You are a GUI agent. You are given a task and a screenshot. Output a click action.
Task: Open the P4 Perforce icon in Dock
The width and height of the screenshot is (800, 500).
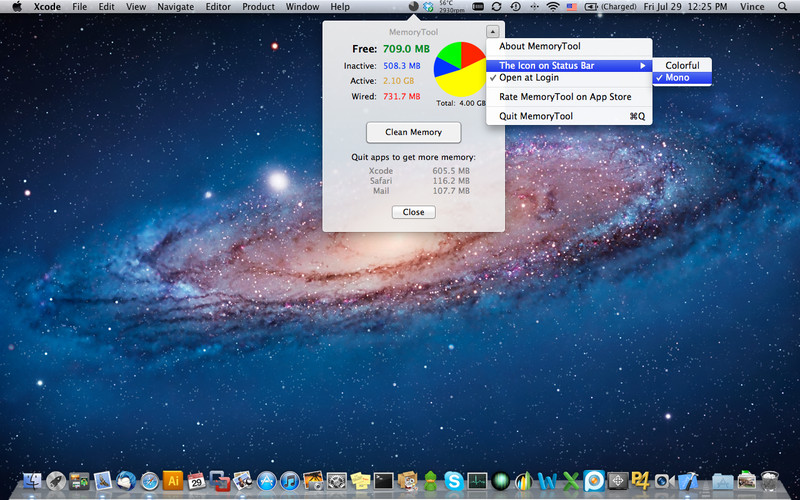point(641,481)
